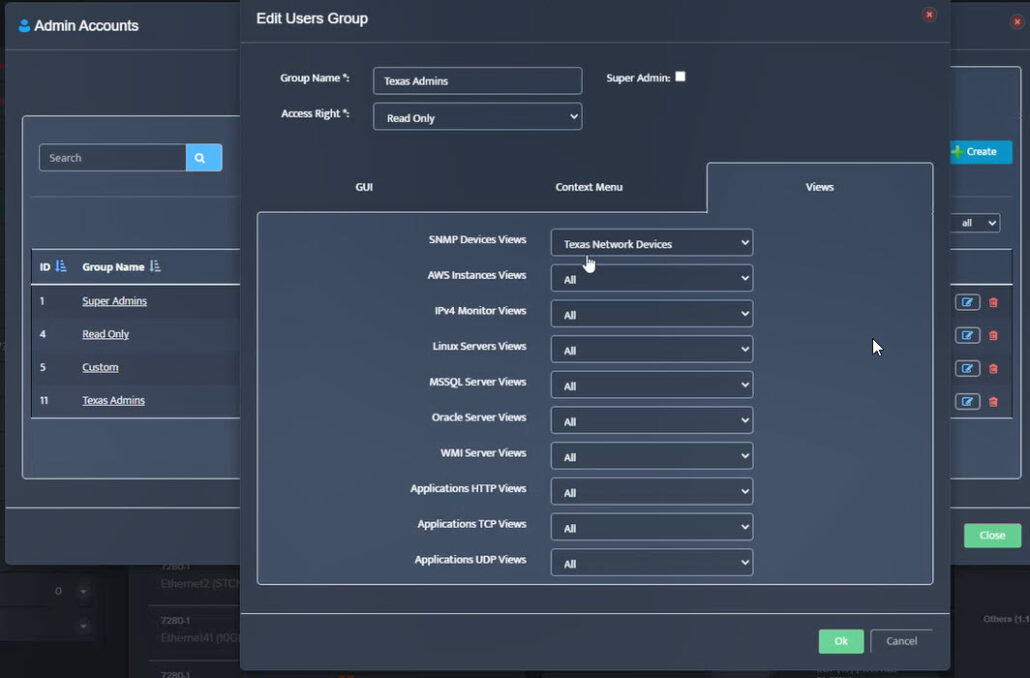Image resolution: width=1030 pixels, height=678 pixels.
Task: Click the red trash icon on the third row
Action: tap(991, 368)
